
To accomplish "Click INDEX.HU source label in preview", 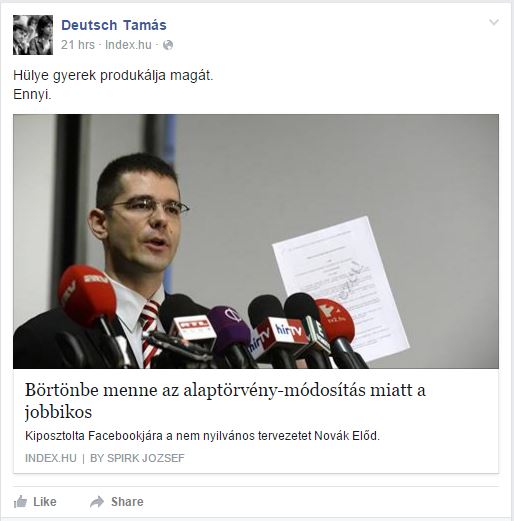I will tap(51, 458).
